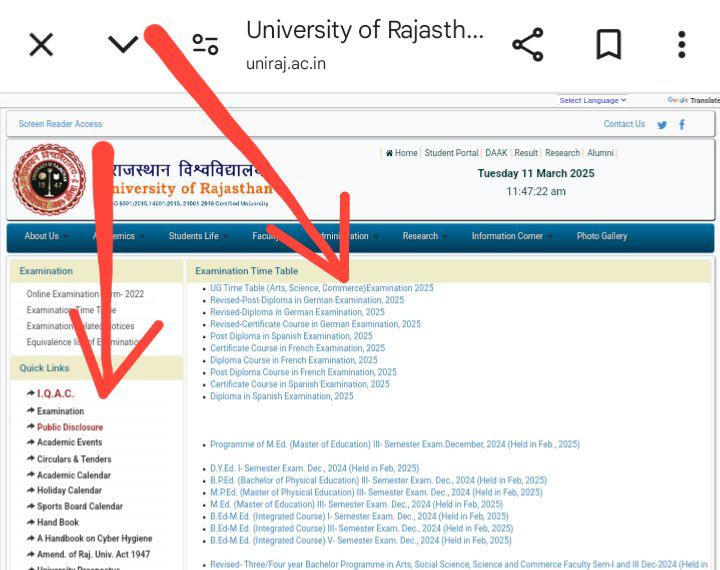Close the browser custom tab
The height and width of the screenshot is (570, 720).
pyautogui.click(x=41, y=45)
